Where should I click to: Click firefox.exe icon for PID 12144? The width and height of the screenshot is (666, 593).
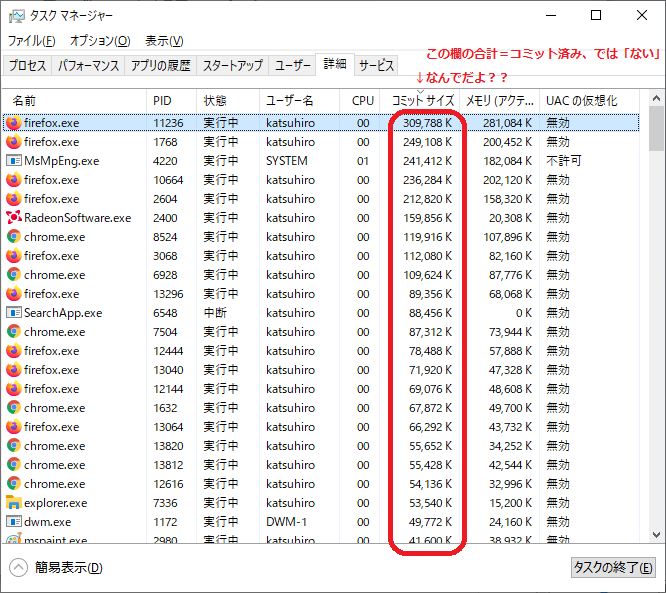pyautogui.click(x=14, y=389)
